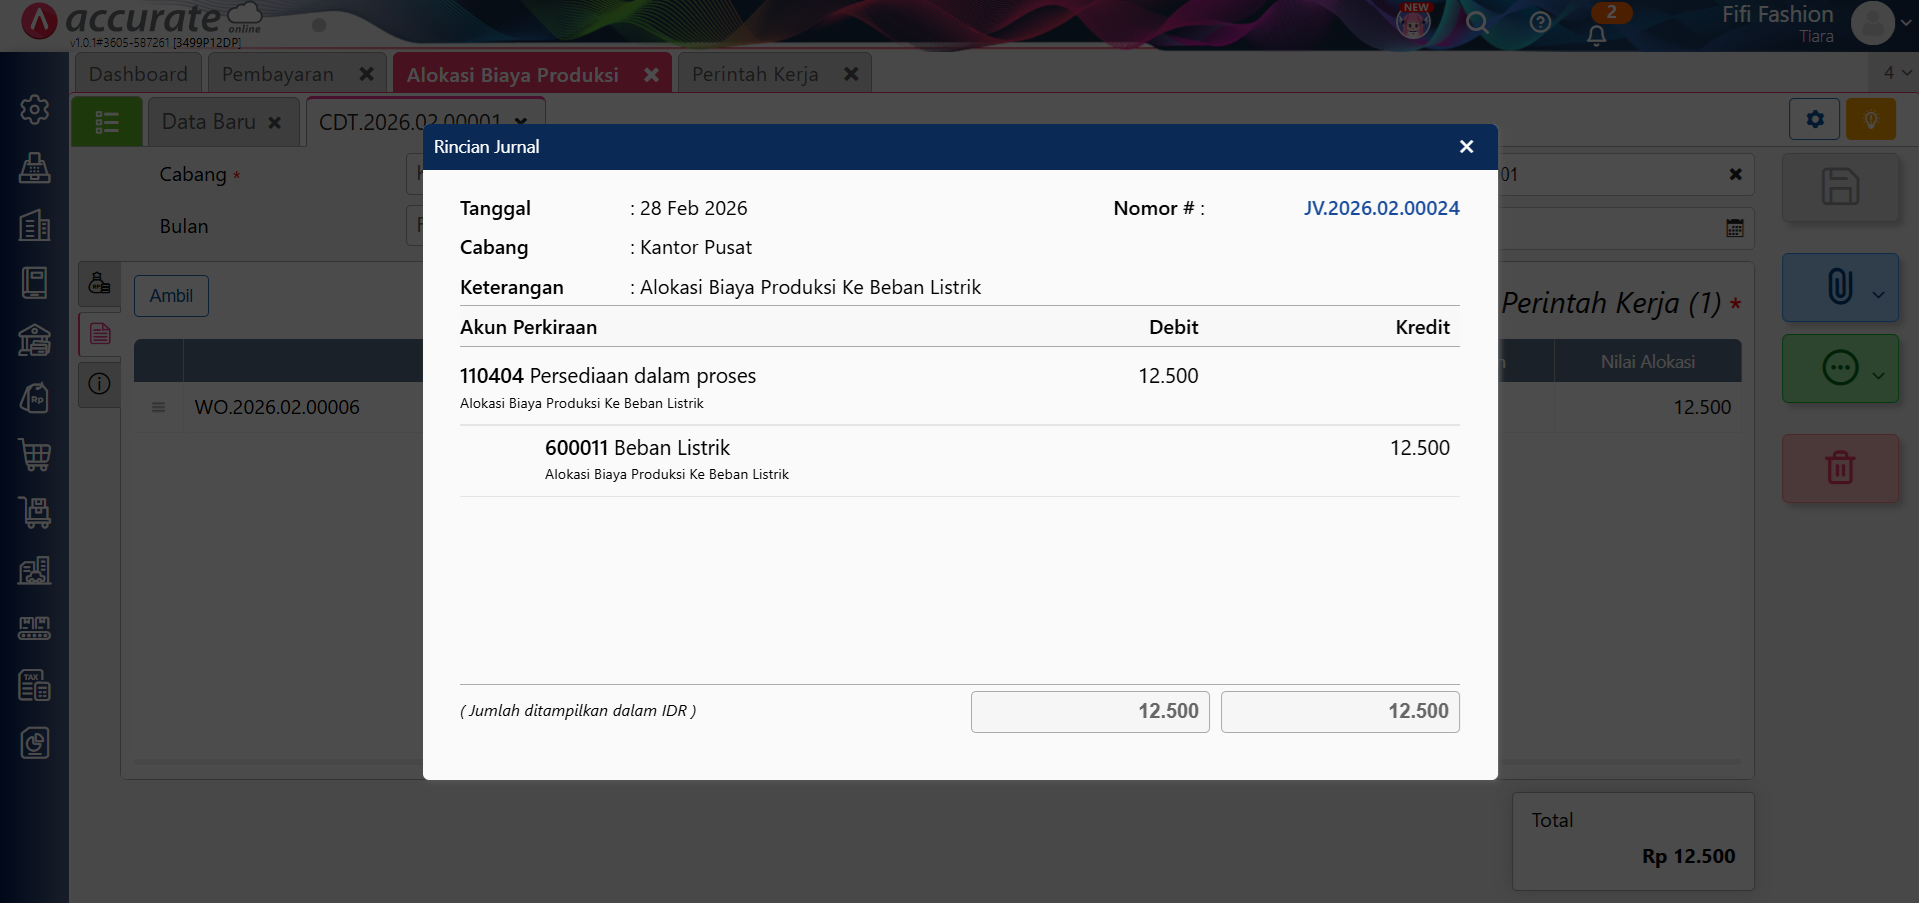Viewport: 1919px width, 903px height.
Task: Open the search magnifier icon
Action: pos(1477,23)
